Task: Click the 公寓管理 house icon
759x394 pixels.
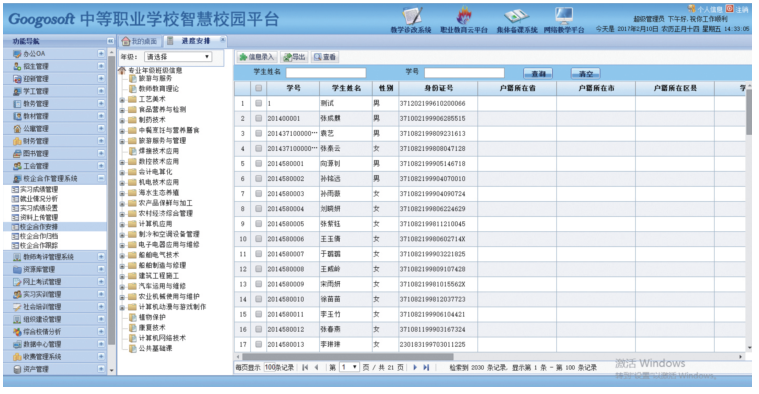Action: click(x=17, y=129)
